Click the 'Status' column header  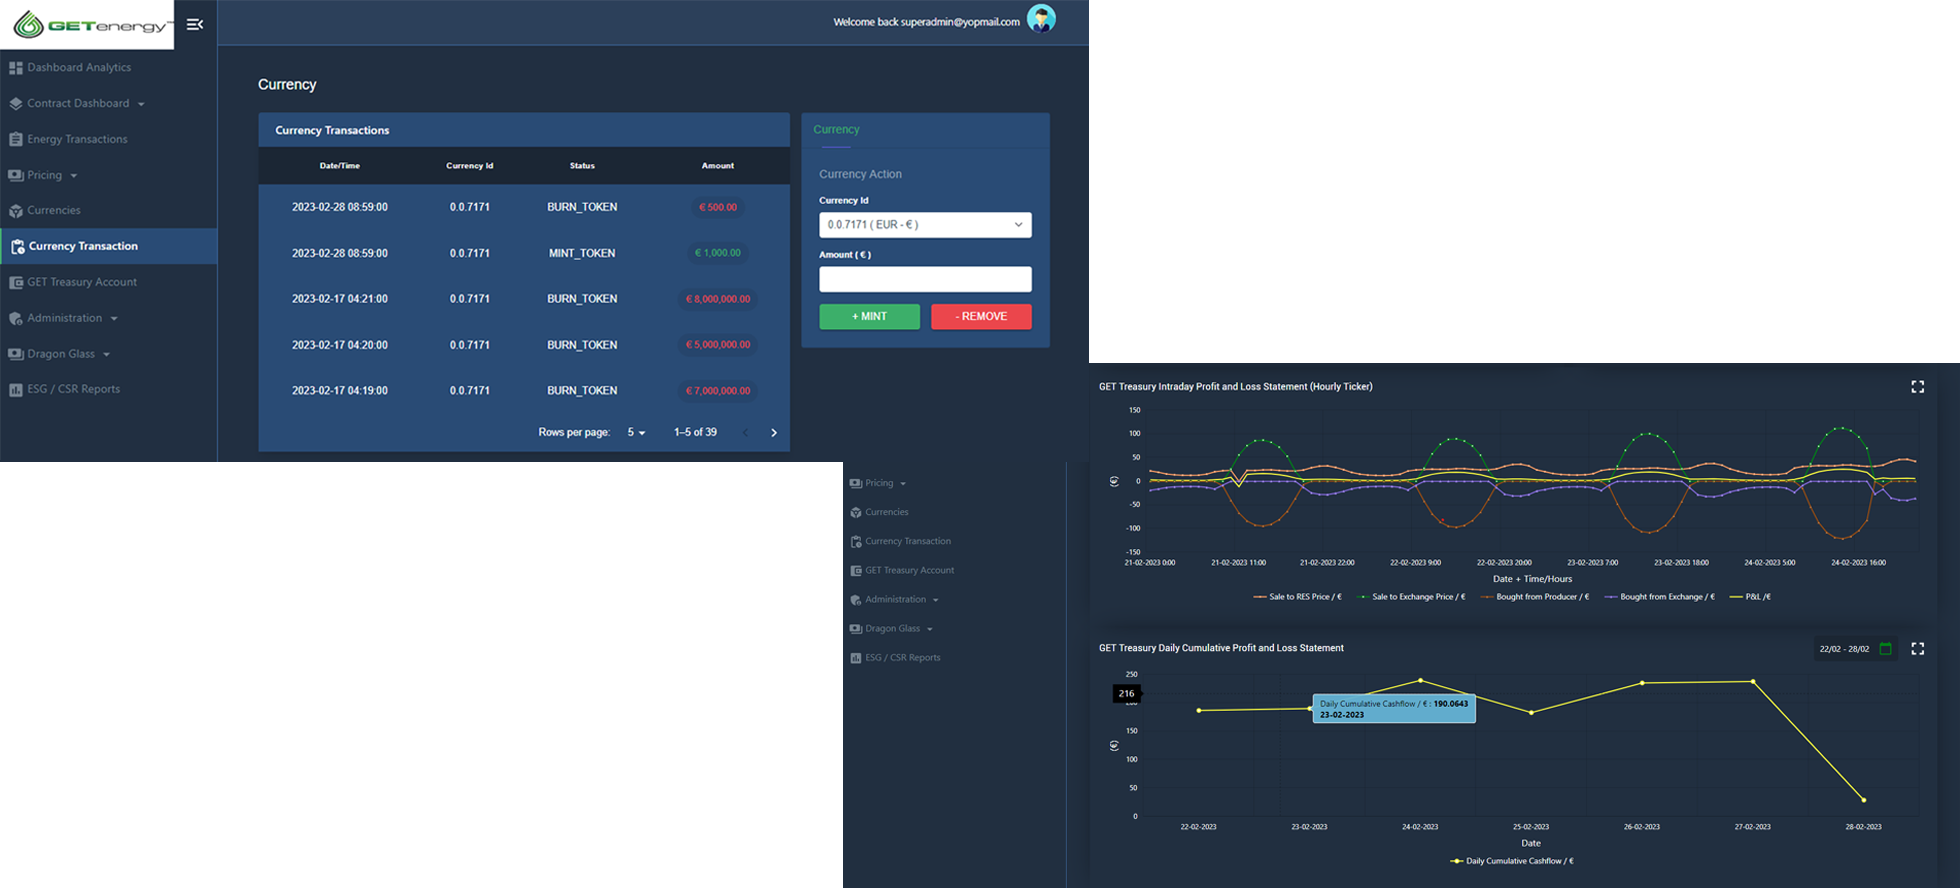[x=582, y=166]
